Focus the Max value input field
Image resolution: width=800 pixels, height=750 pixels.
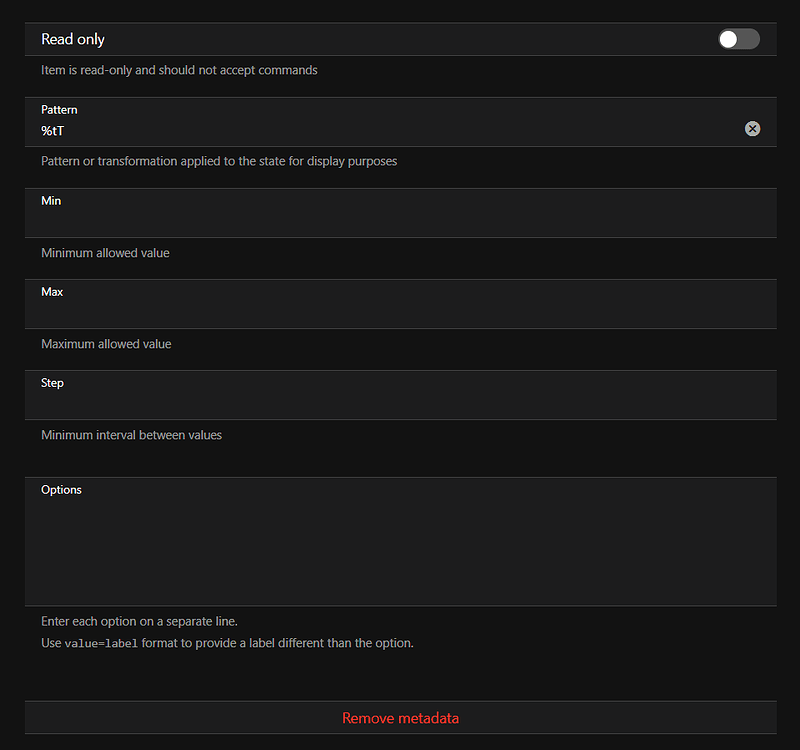click(390, 312)
